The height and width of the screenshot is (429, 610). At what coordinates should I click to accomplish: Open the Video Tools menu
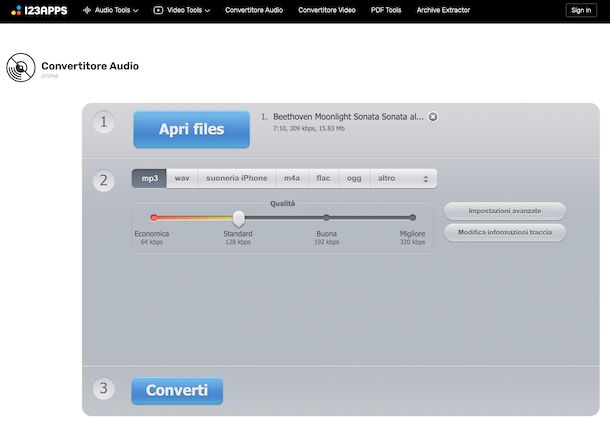point(182,10)
